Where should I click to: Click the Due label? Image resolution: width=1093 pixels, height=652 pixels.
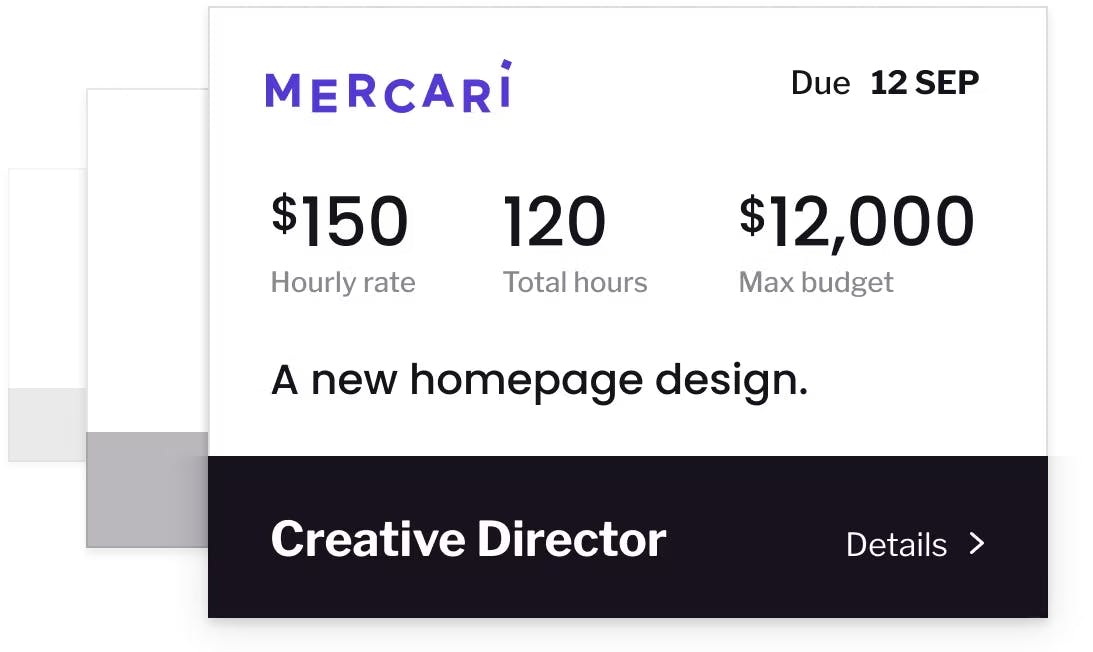(820, 83)
